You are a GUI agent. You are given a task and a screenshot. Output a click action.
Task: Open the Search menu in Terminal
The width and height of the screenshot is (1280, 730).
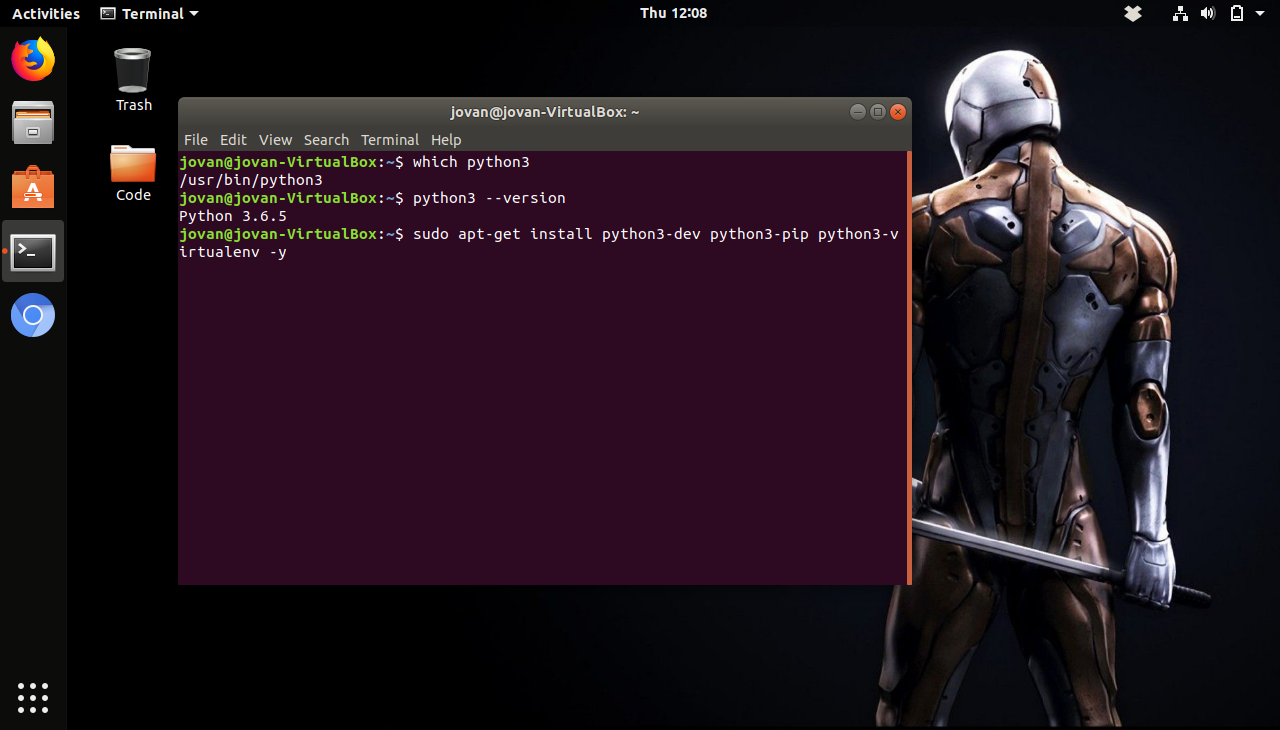326,140
